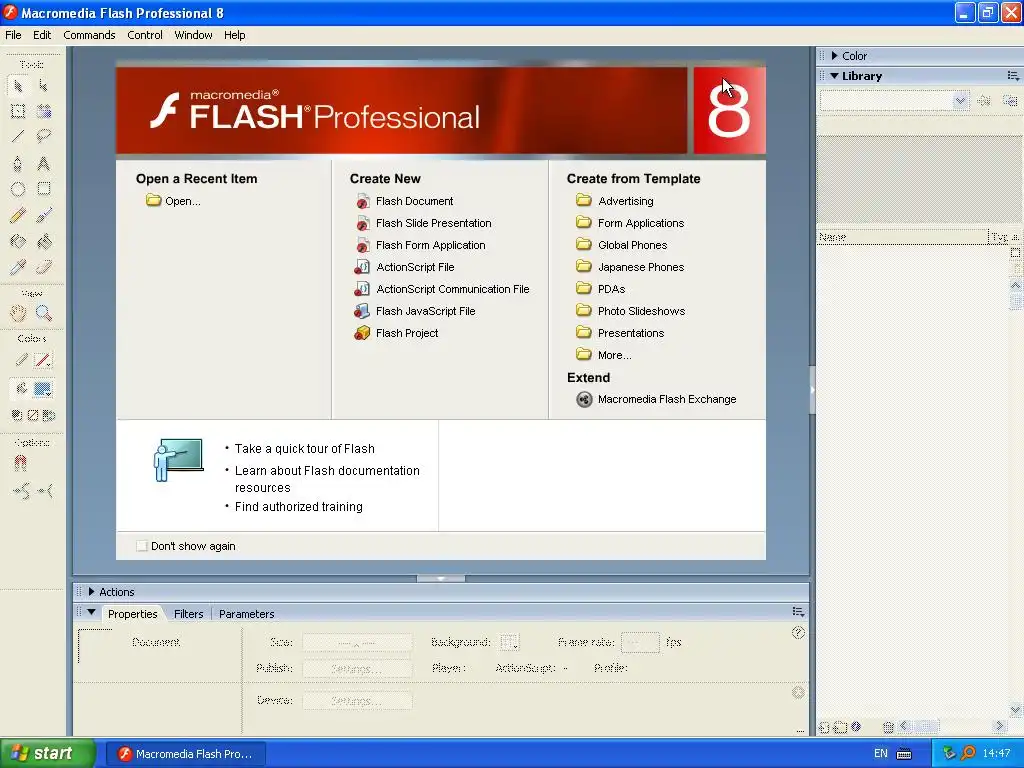Image resolution: width=1024 pixels, height=768 pixels.
Task: Select the Lasso tool
Action: (x=44, y=136)
